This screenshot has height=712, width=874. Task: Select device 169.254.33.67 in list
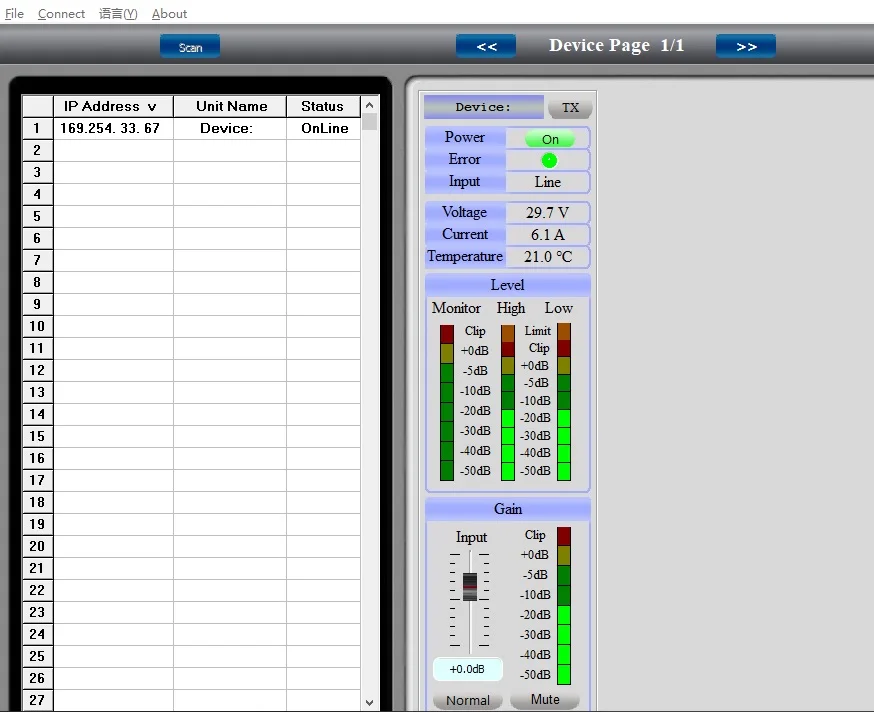coord(110,128)
